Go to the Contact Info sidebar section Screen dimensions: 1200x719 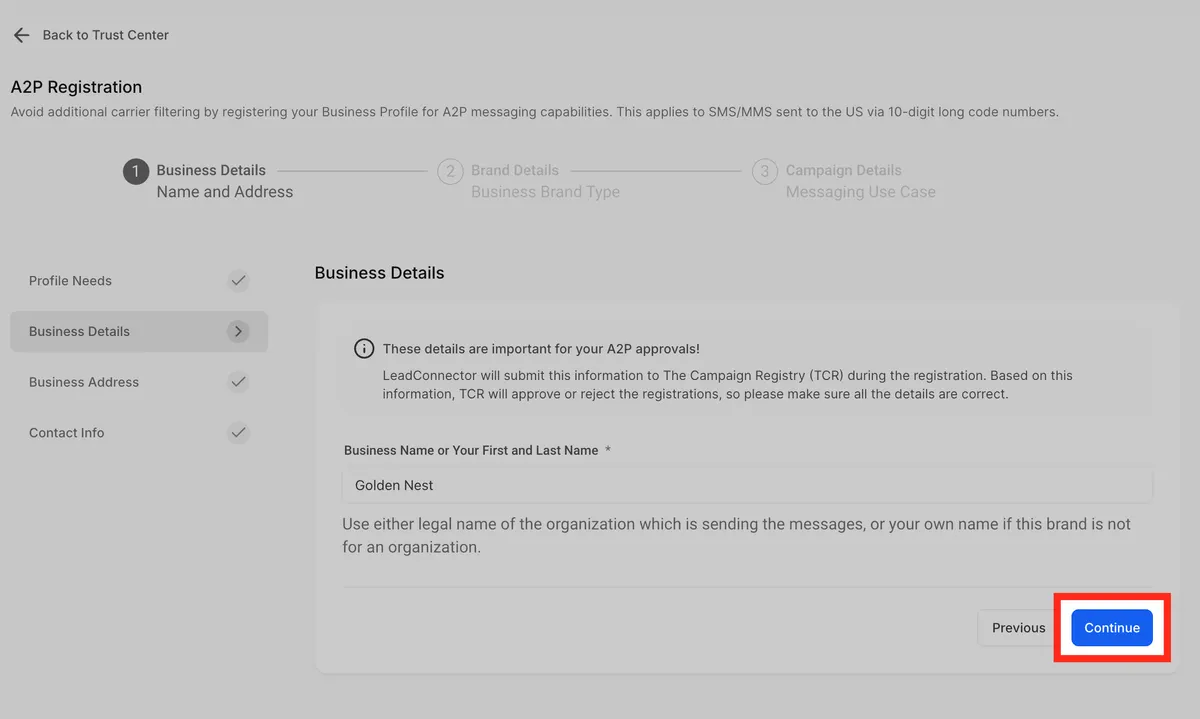[x=139, y=433]
